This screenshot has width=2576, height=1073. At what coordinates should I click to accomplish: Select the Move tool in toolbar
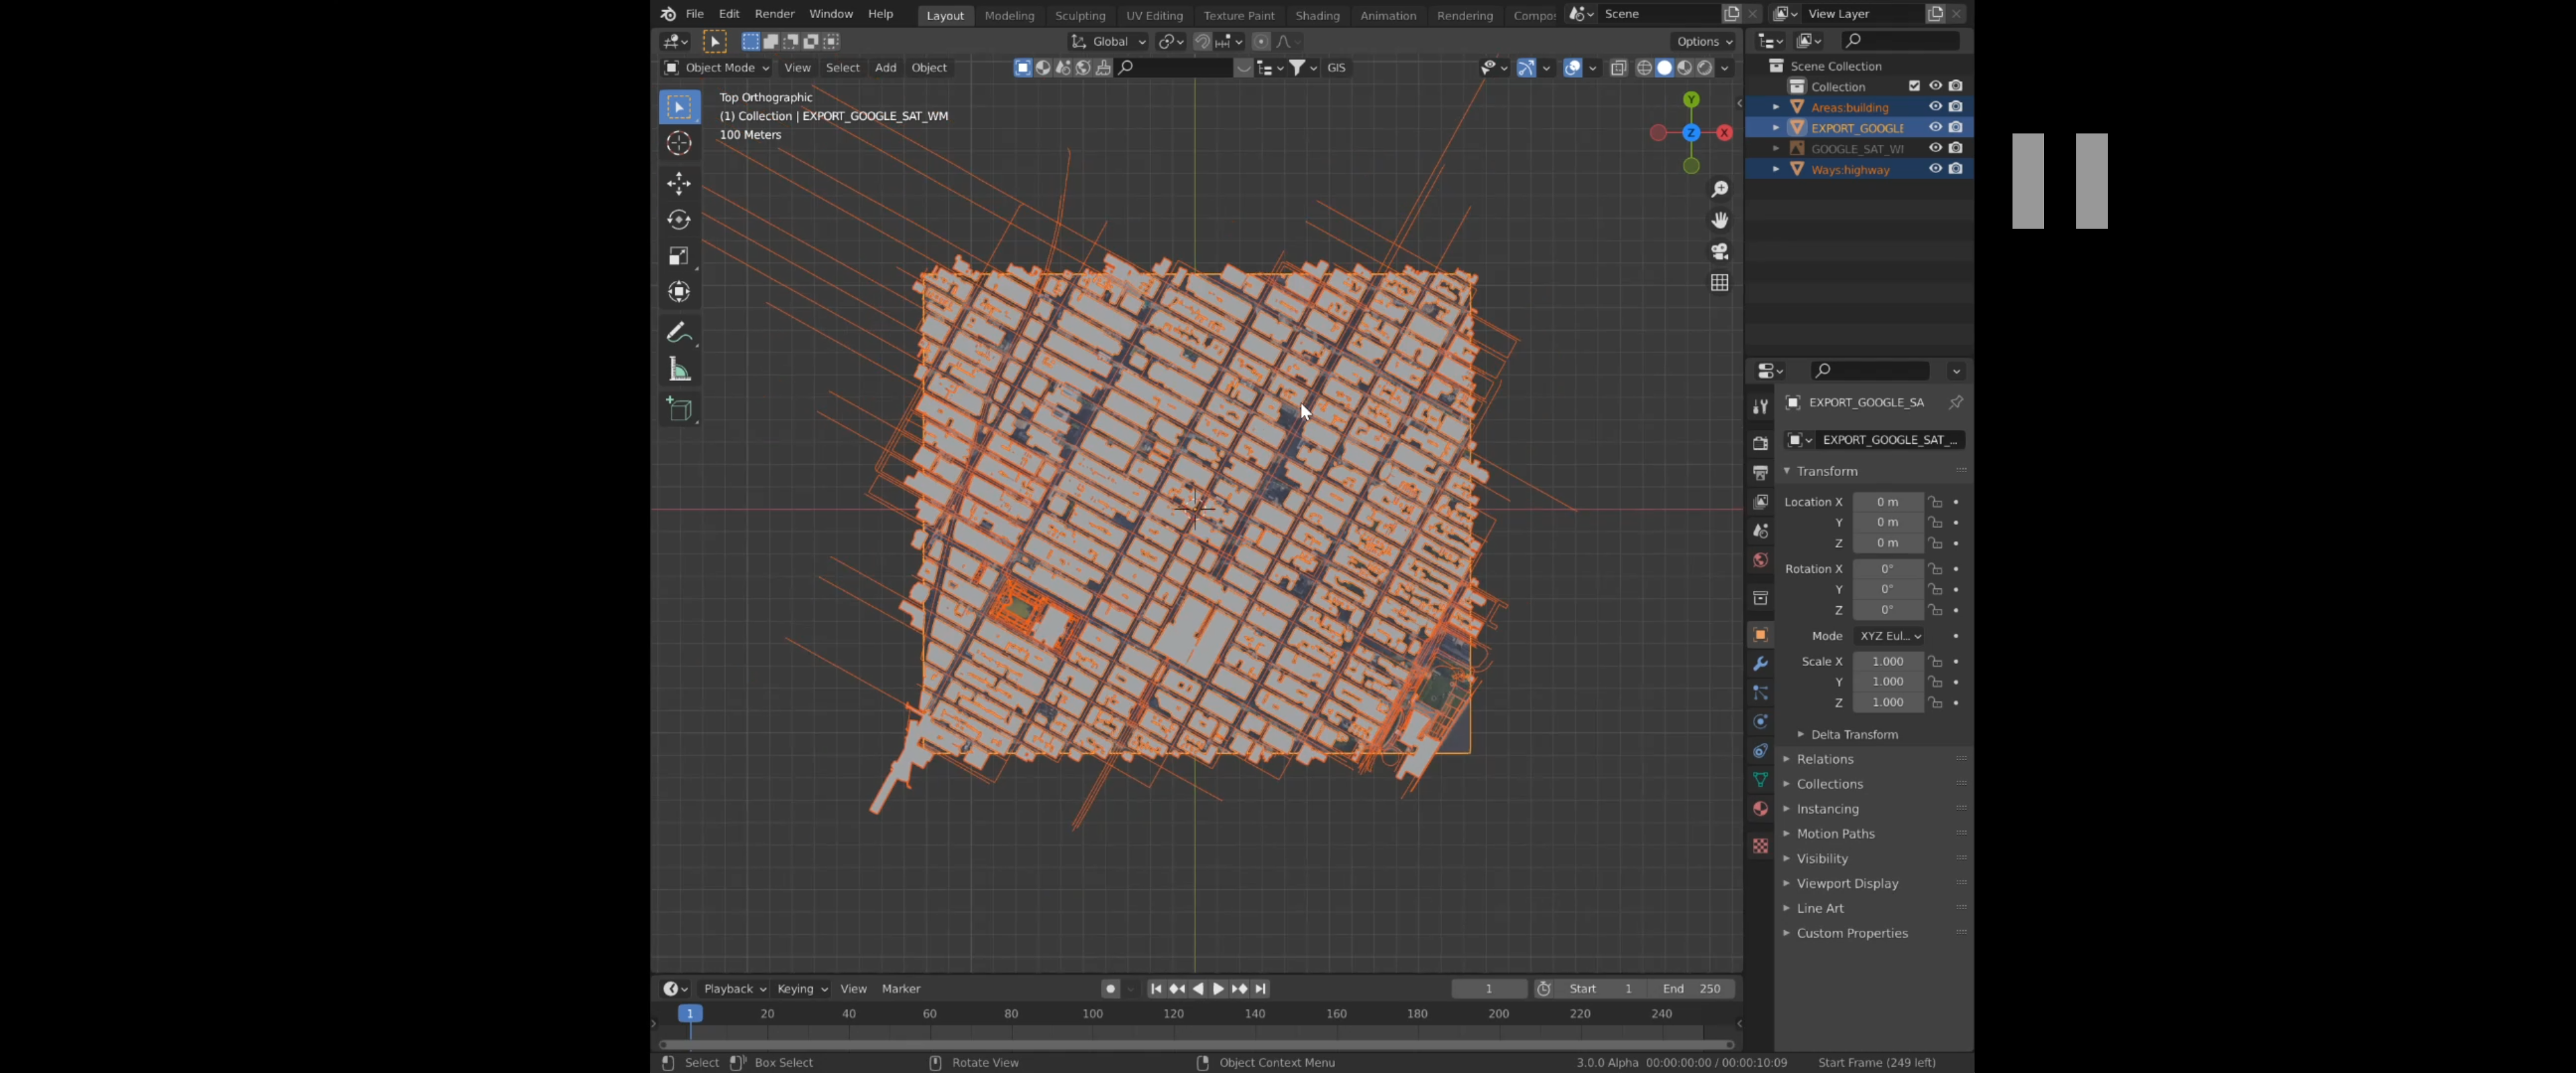click(679, 183)
